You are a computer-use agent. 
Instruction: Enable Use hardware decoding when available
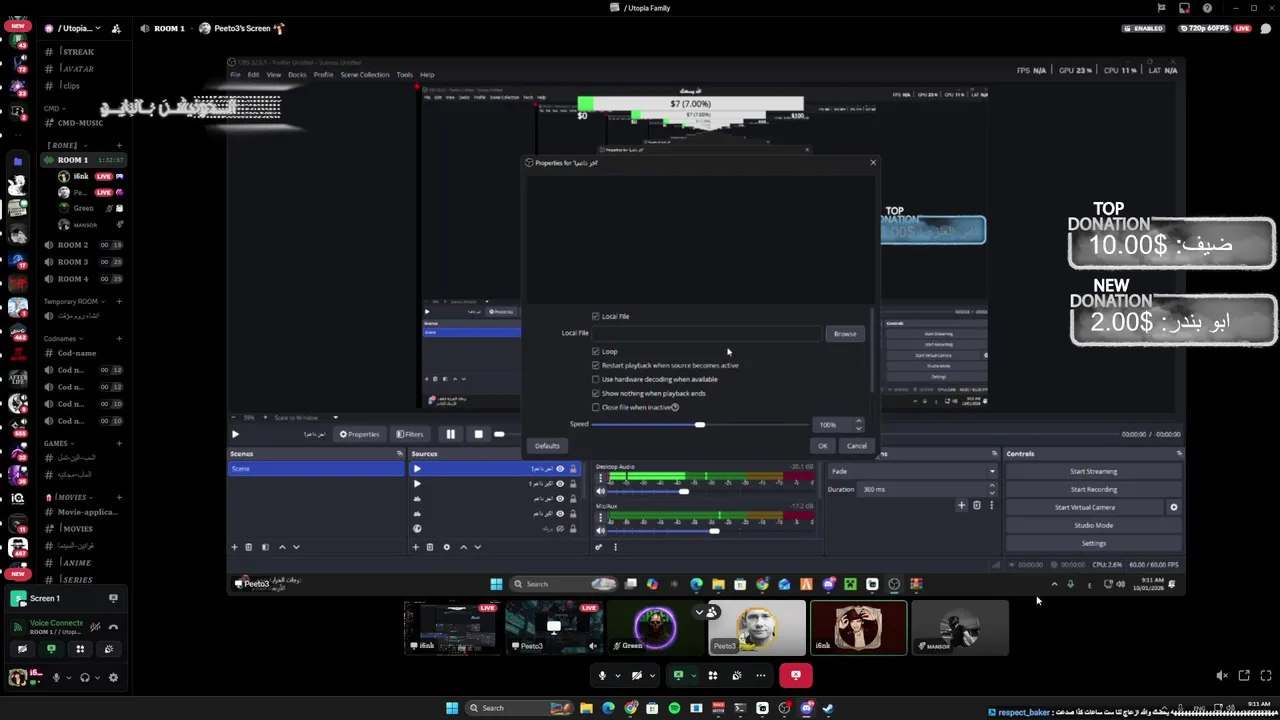pyautogui.click(x=596, y=379)
